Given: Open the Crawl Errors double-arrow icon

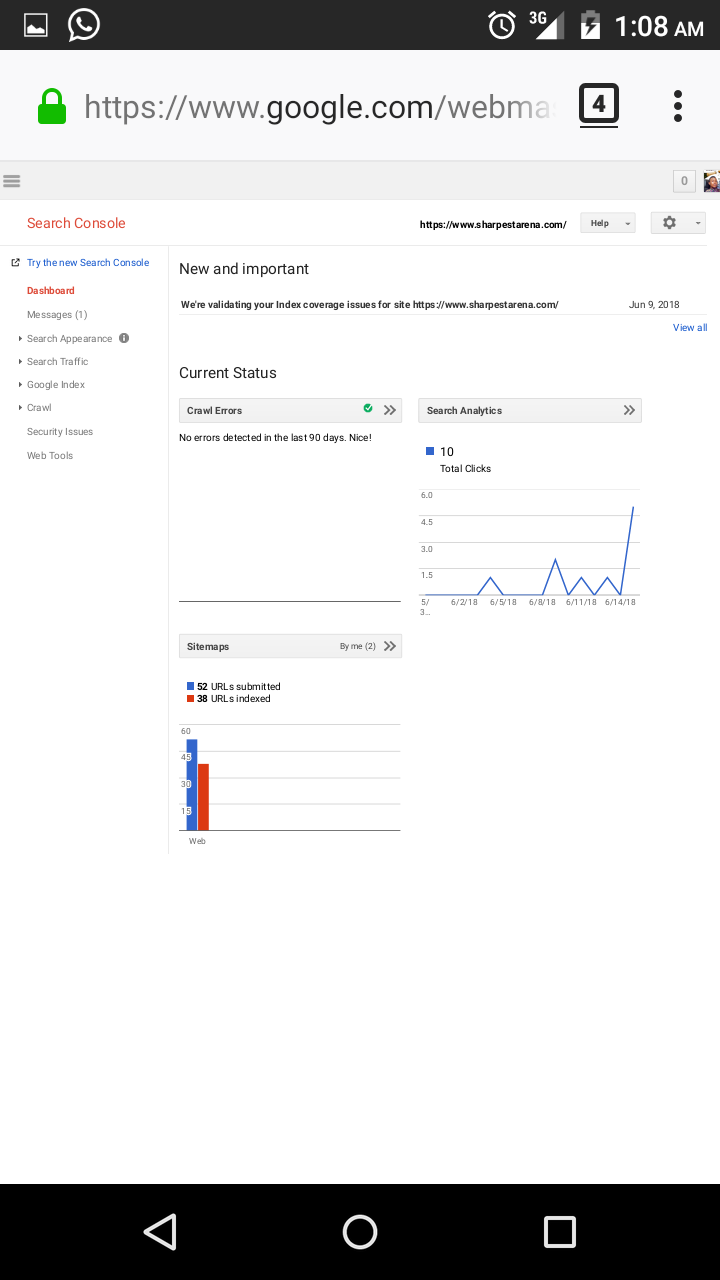Looking at the screenshot, I should coord(390,410).
